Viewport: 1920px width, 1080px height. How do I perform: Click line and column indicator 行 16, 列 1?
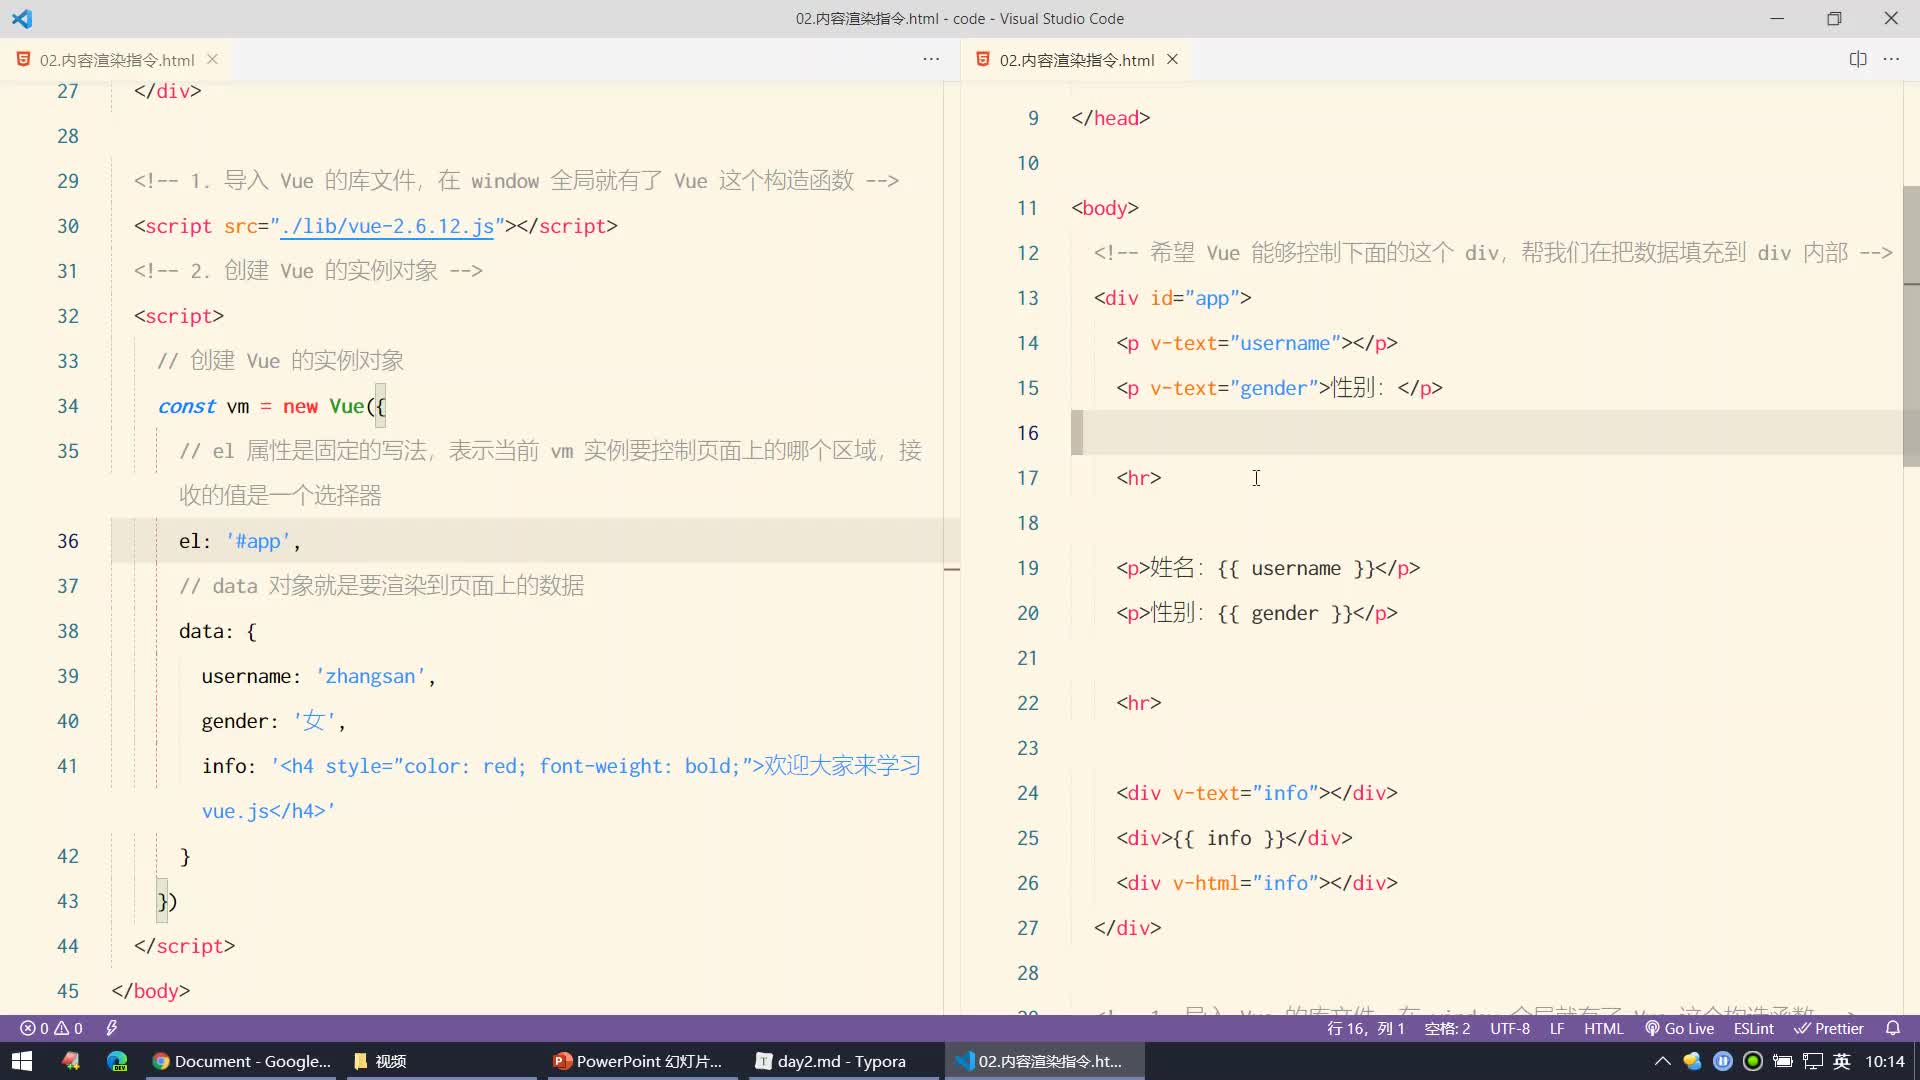pos(1365,1028)
